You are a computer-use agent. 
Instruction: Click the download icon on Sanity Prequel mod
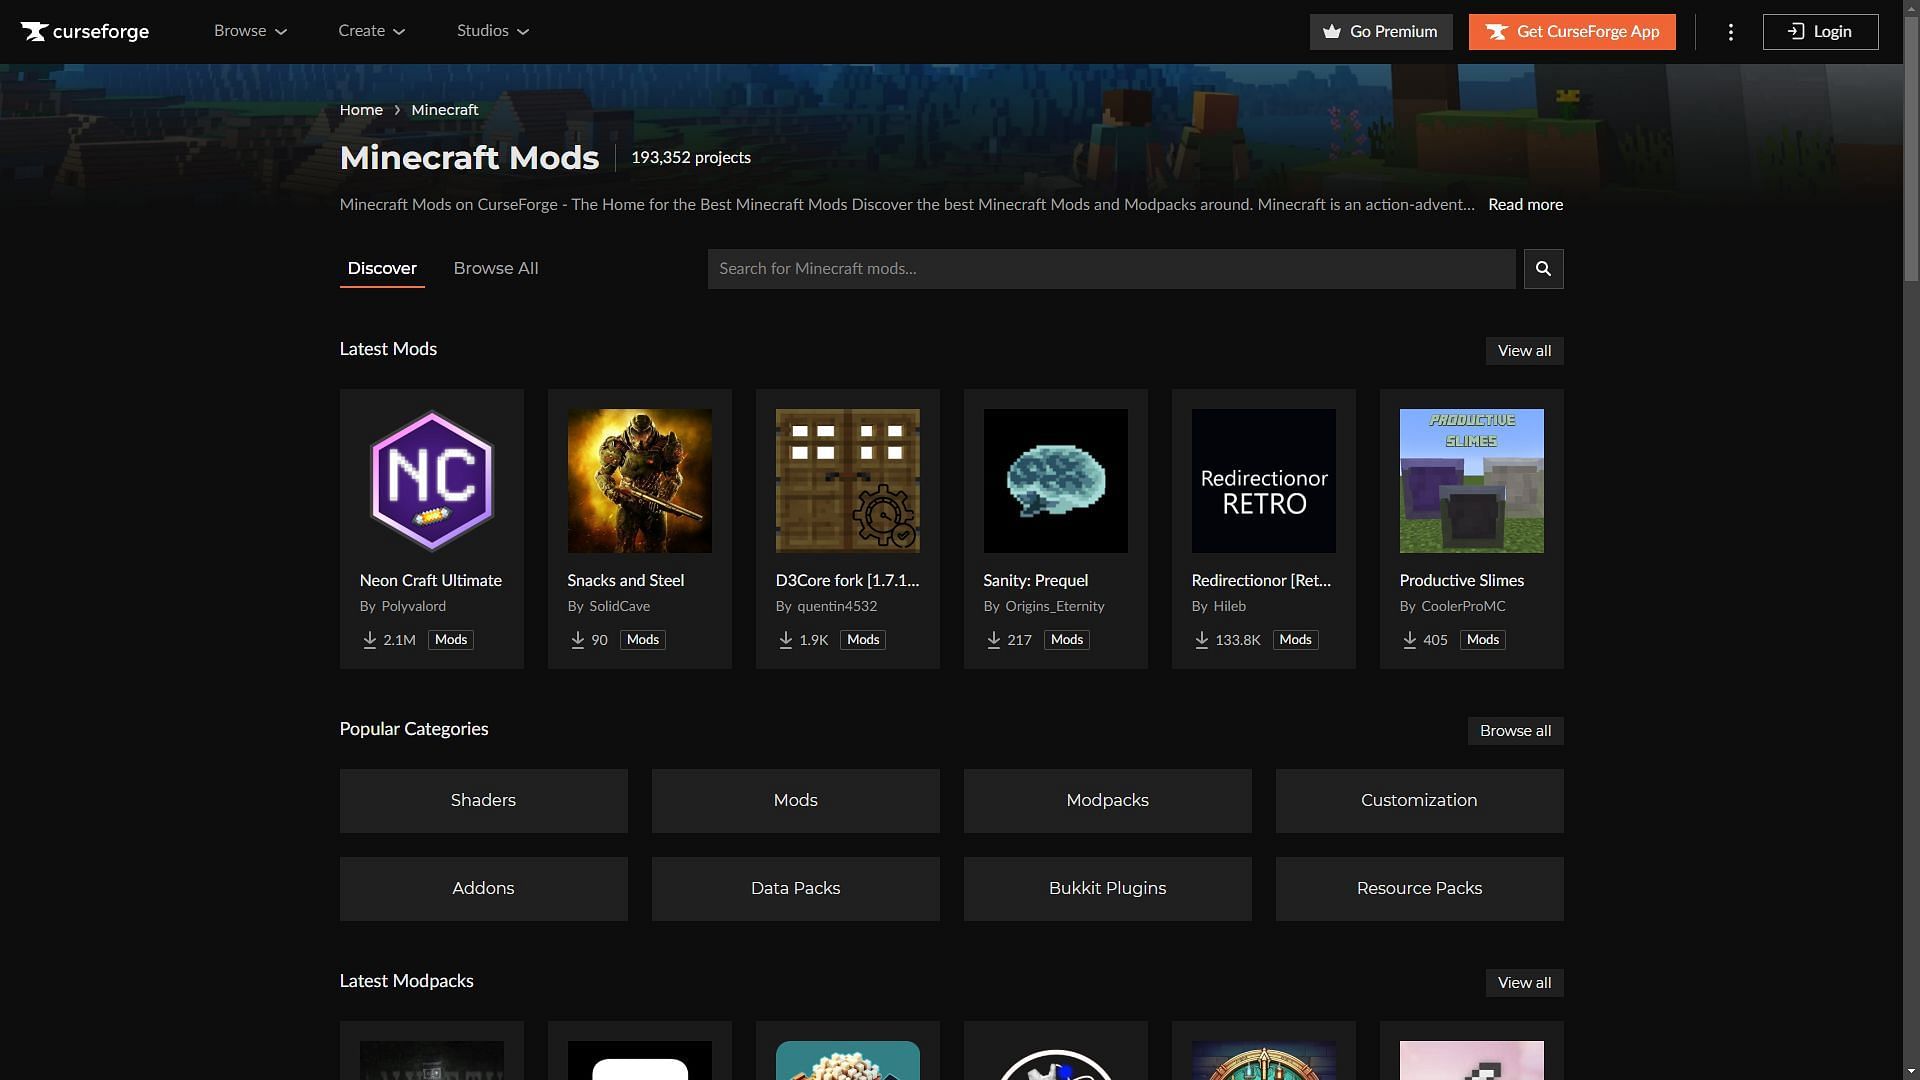tap(992, 640)
